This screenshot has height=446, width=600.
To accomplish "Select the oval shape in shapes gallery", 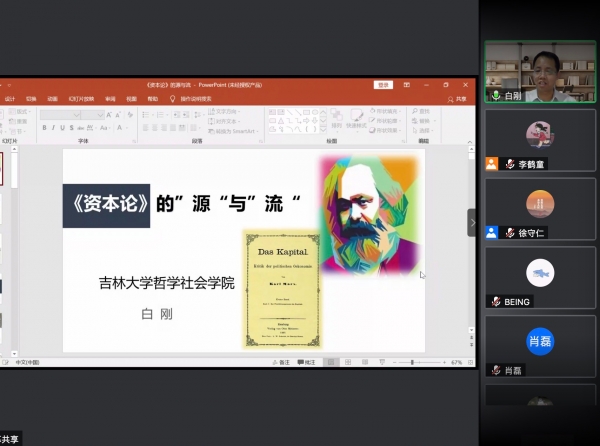I will (x=315, y=112).
